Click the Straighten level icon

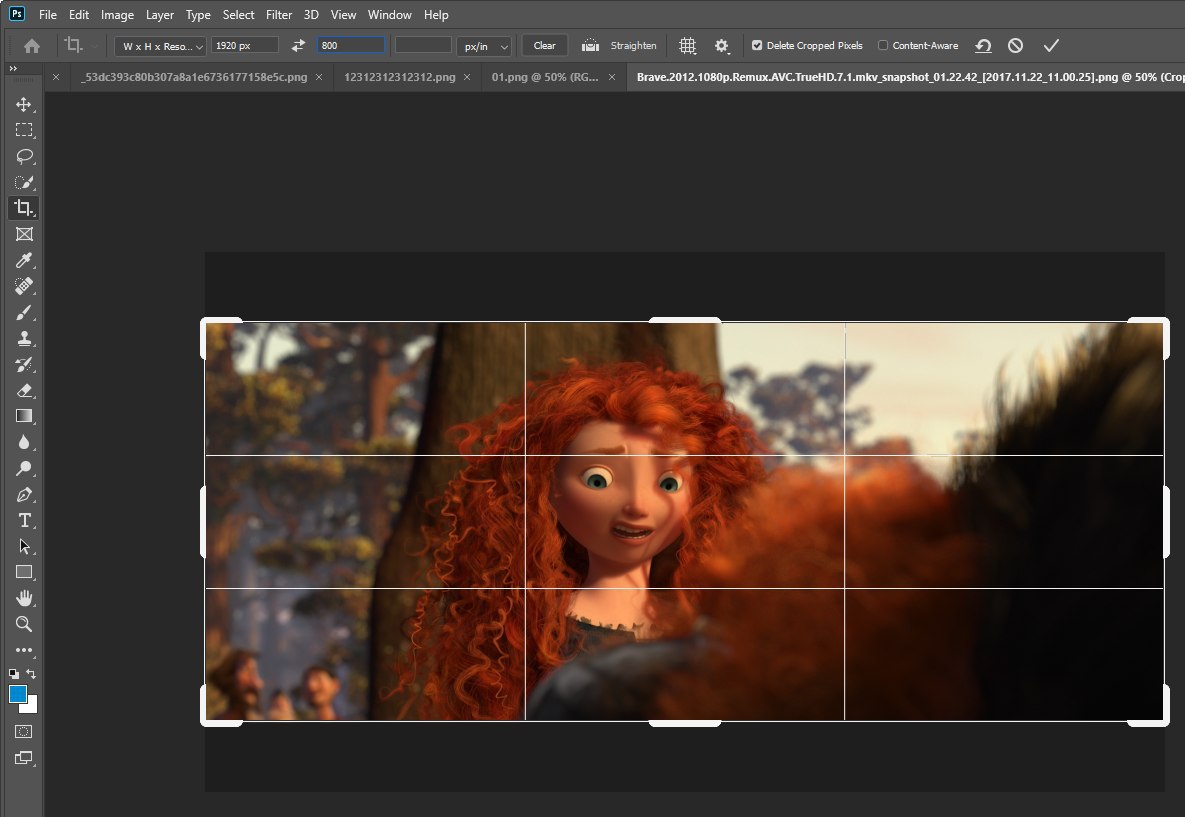pyautogui.click(x=590, y=45)
